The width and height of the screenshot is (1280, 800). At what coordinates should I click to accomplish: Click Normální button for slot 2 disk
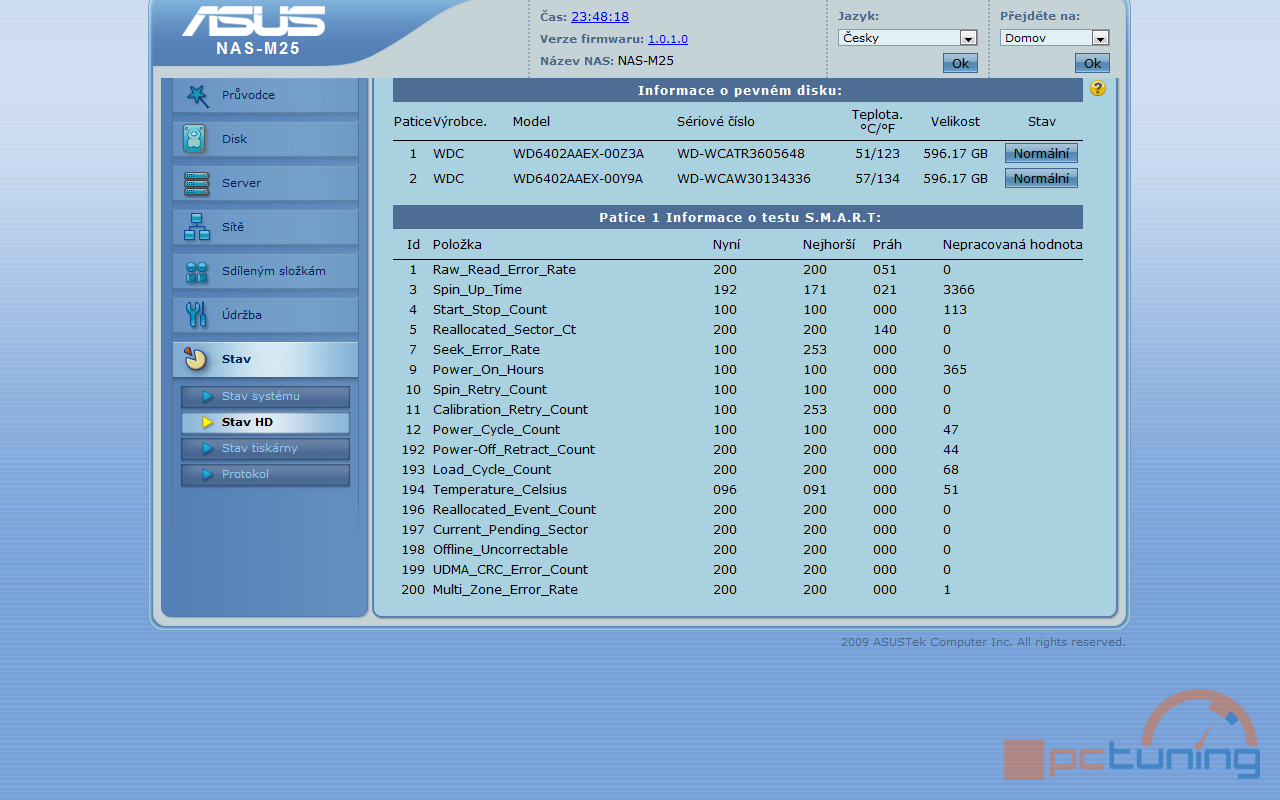pyautogui.click(x=1041, y=179)
